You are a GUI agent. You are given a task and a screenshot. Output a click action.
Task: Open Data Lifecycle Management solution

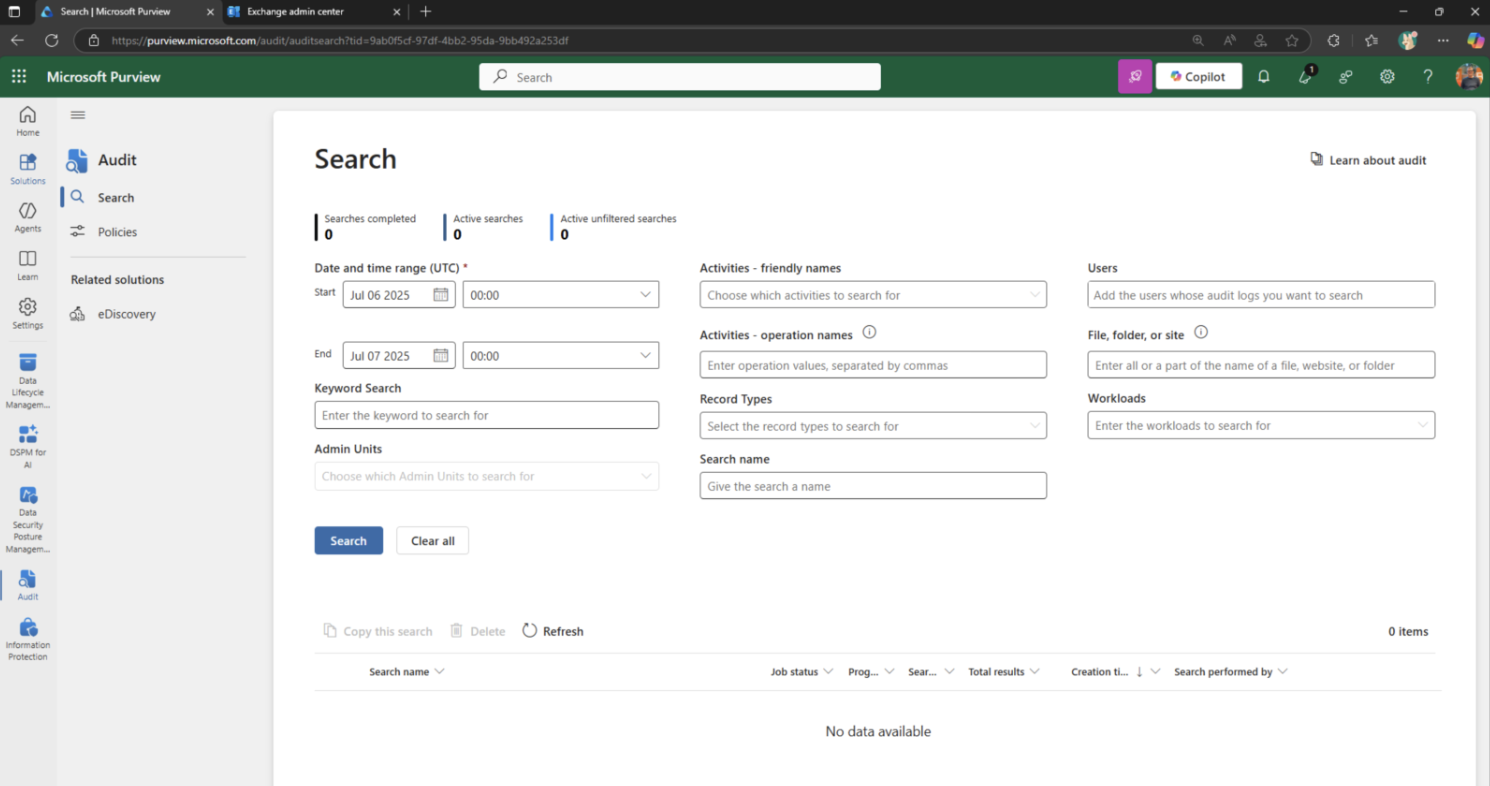tap(28, 381)
